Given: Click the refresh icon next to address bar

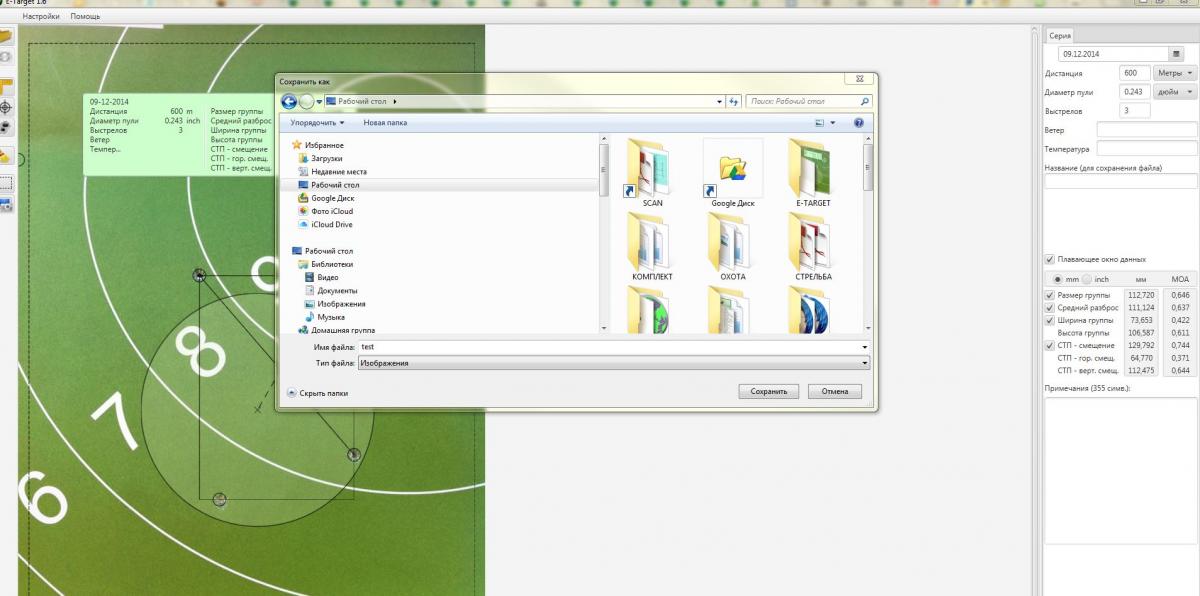Looking at the screenshot, I should (733, 101).
